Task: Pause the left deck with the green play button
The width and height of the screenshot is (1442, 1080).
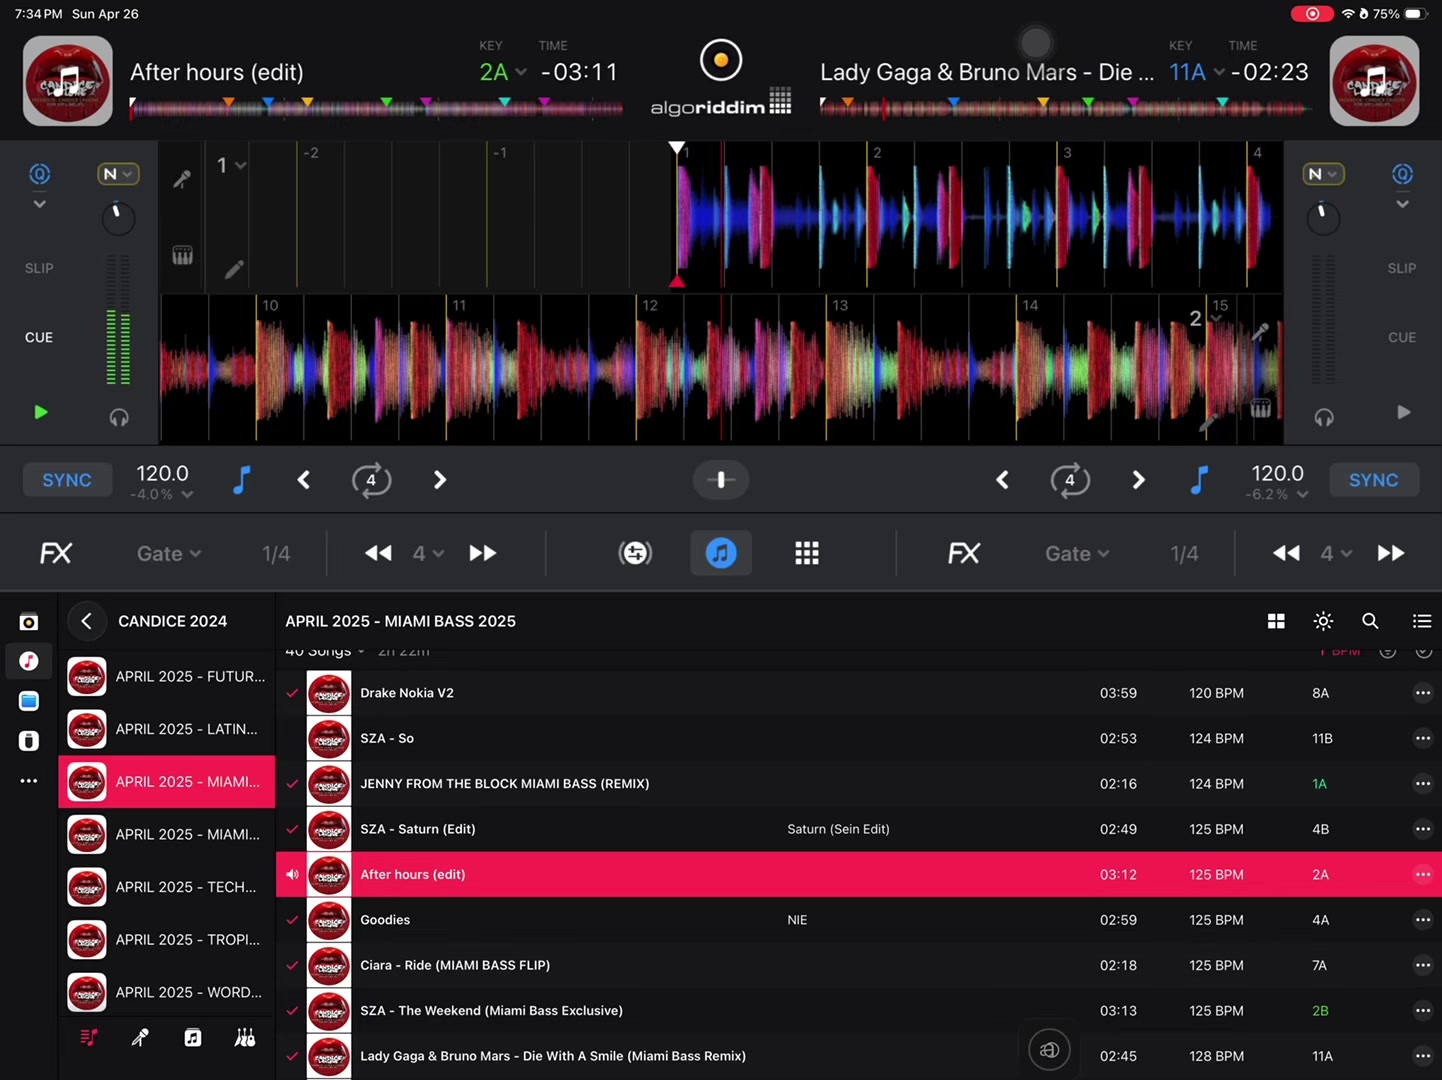Action: pos(40,412)
